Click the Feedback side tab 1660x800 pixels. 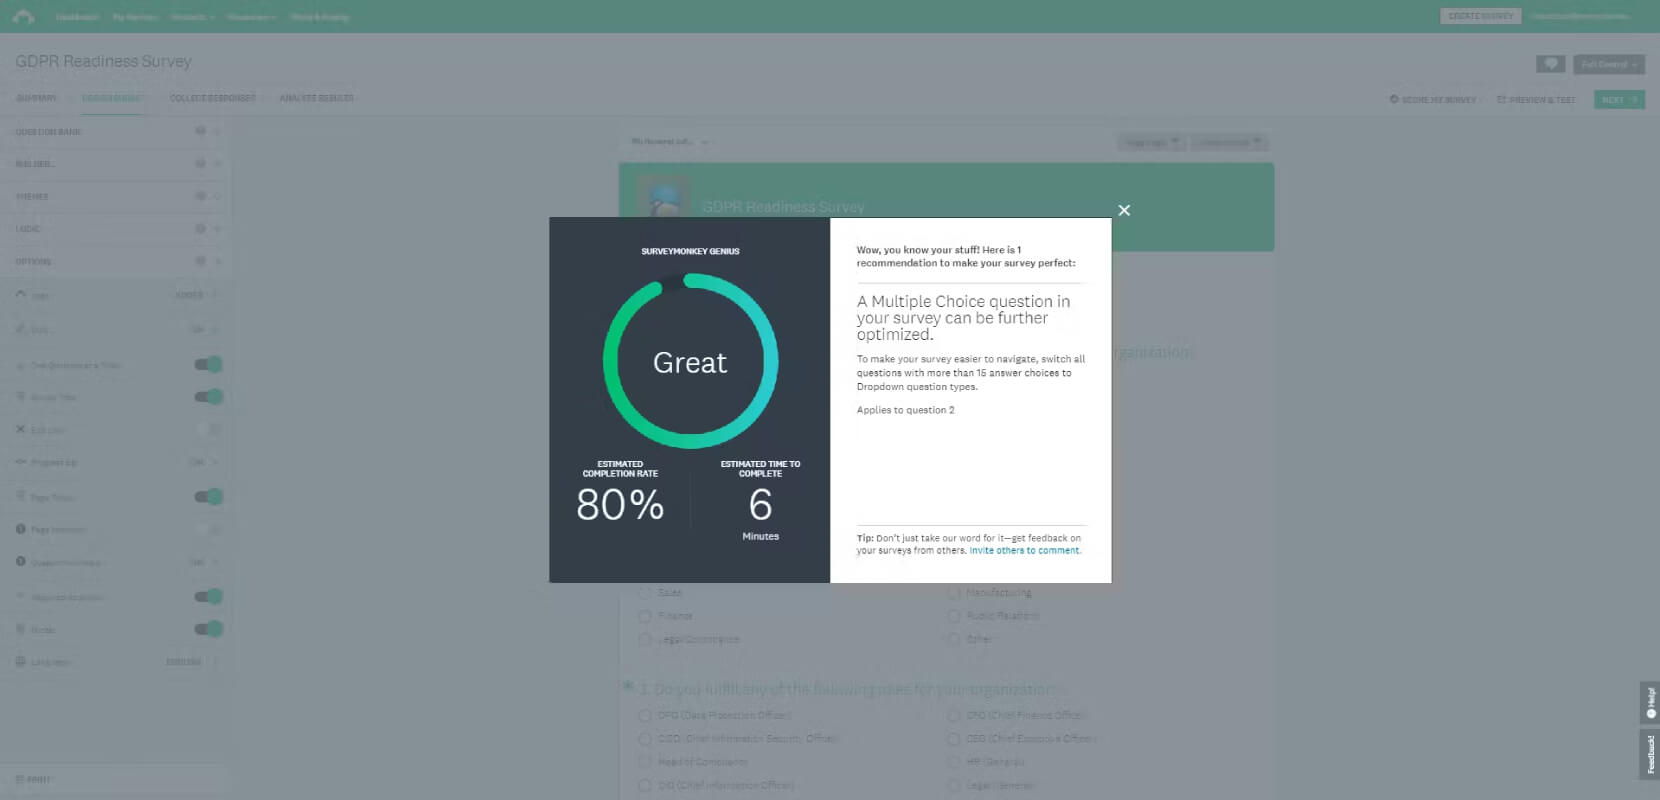pyautogui.click(x=1650, y=754)
